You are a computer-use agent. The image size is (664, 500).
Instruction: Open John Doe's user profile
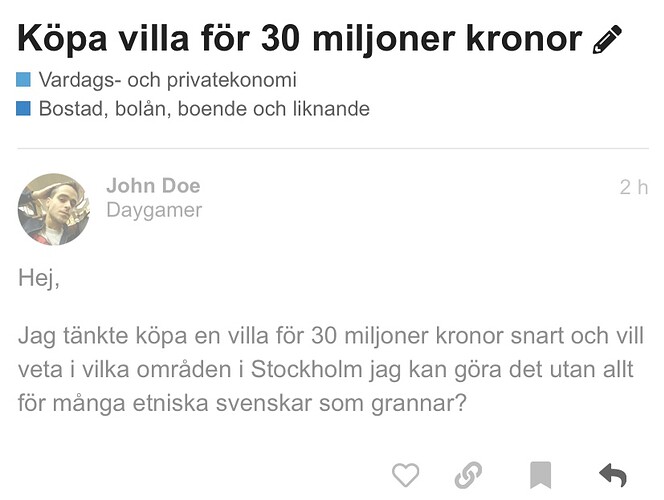[153, 186]
